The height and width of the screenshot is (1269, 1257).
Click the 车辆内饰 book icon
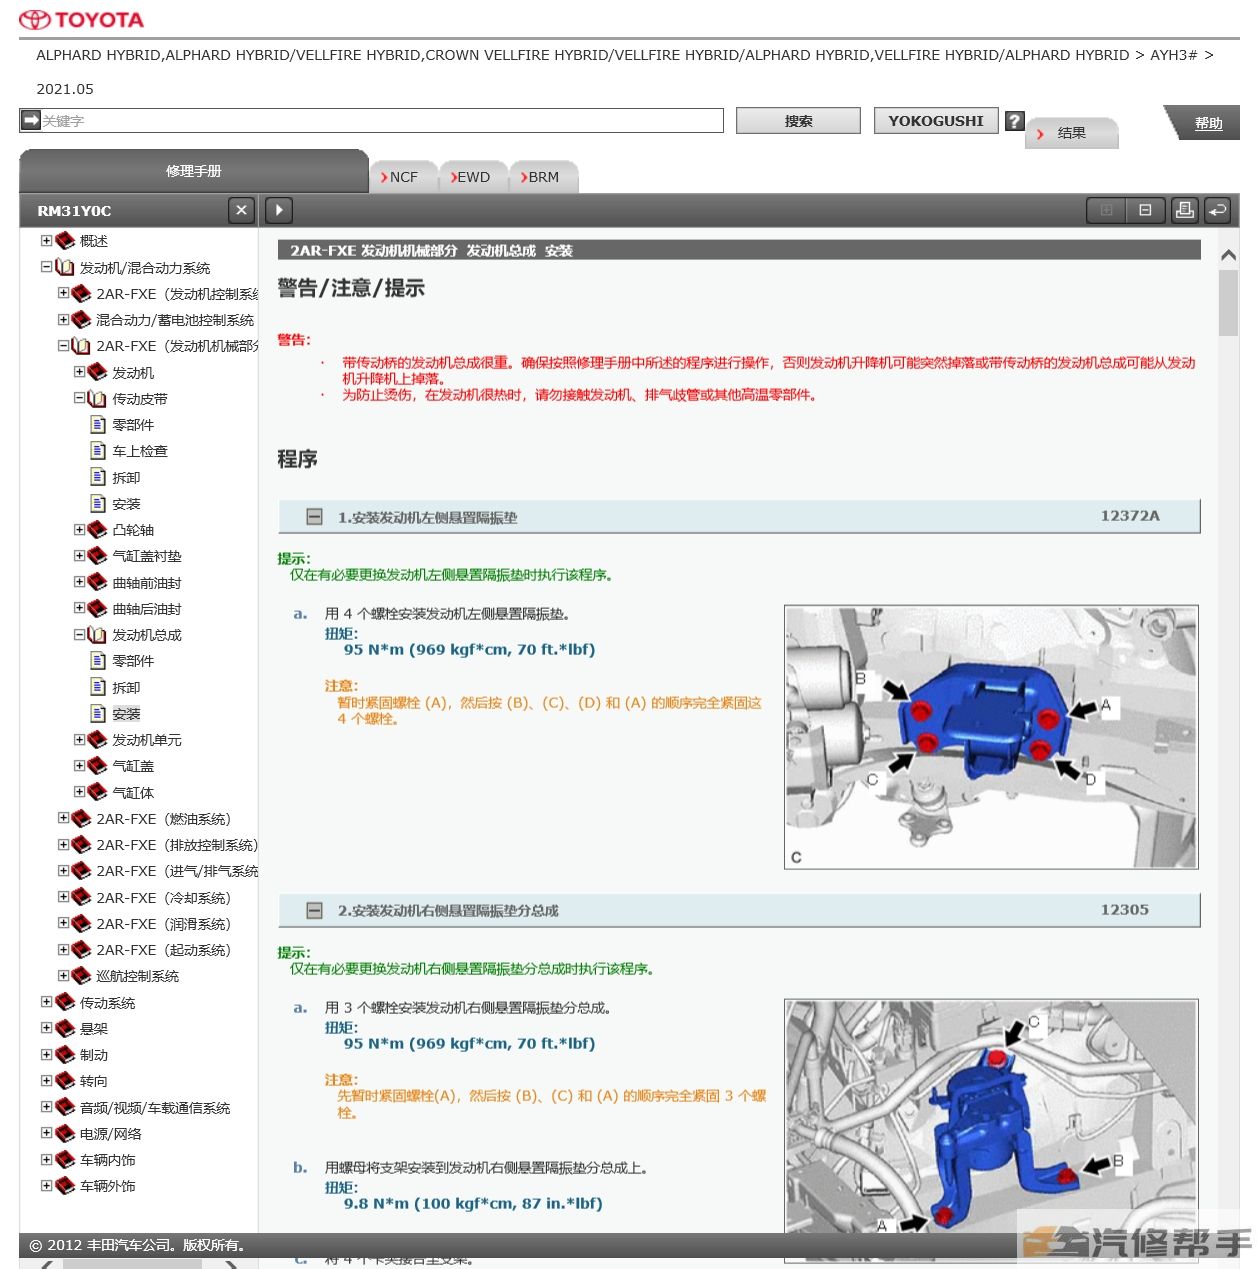(65, 1159)
